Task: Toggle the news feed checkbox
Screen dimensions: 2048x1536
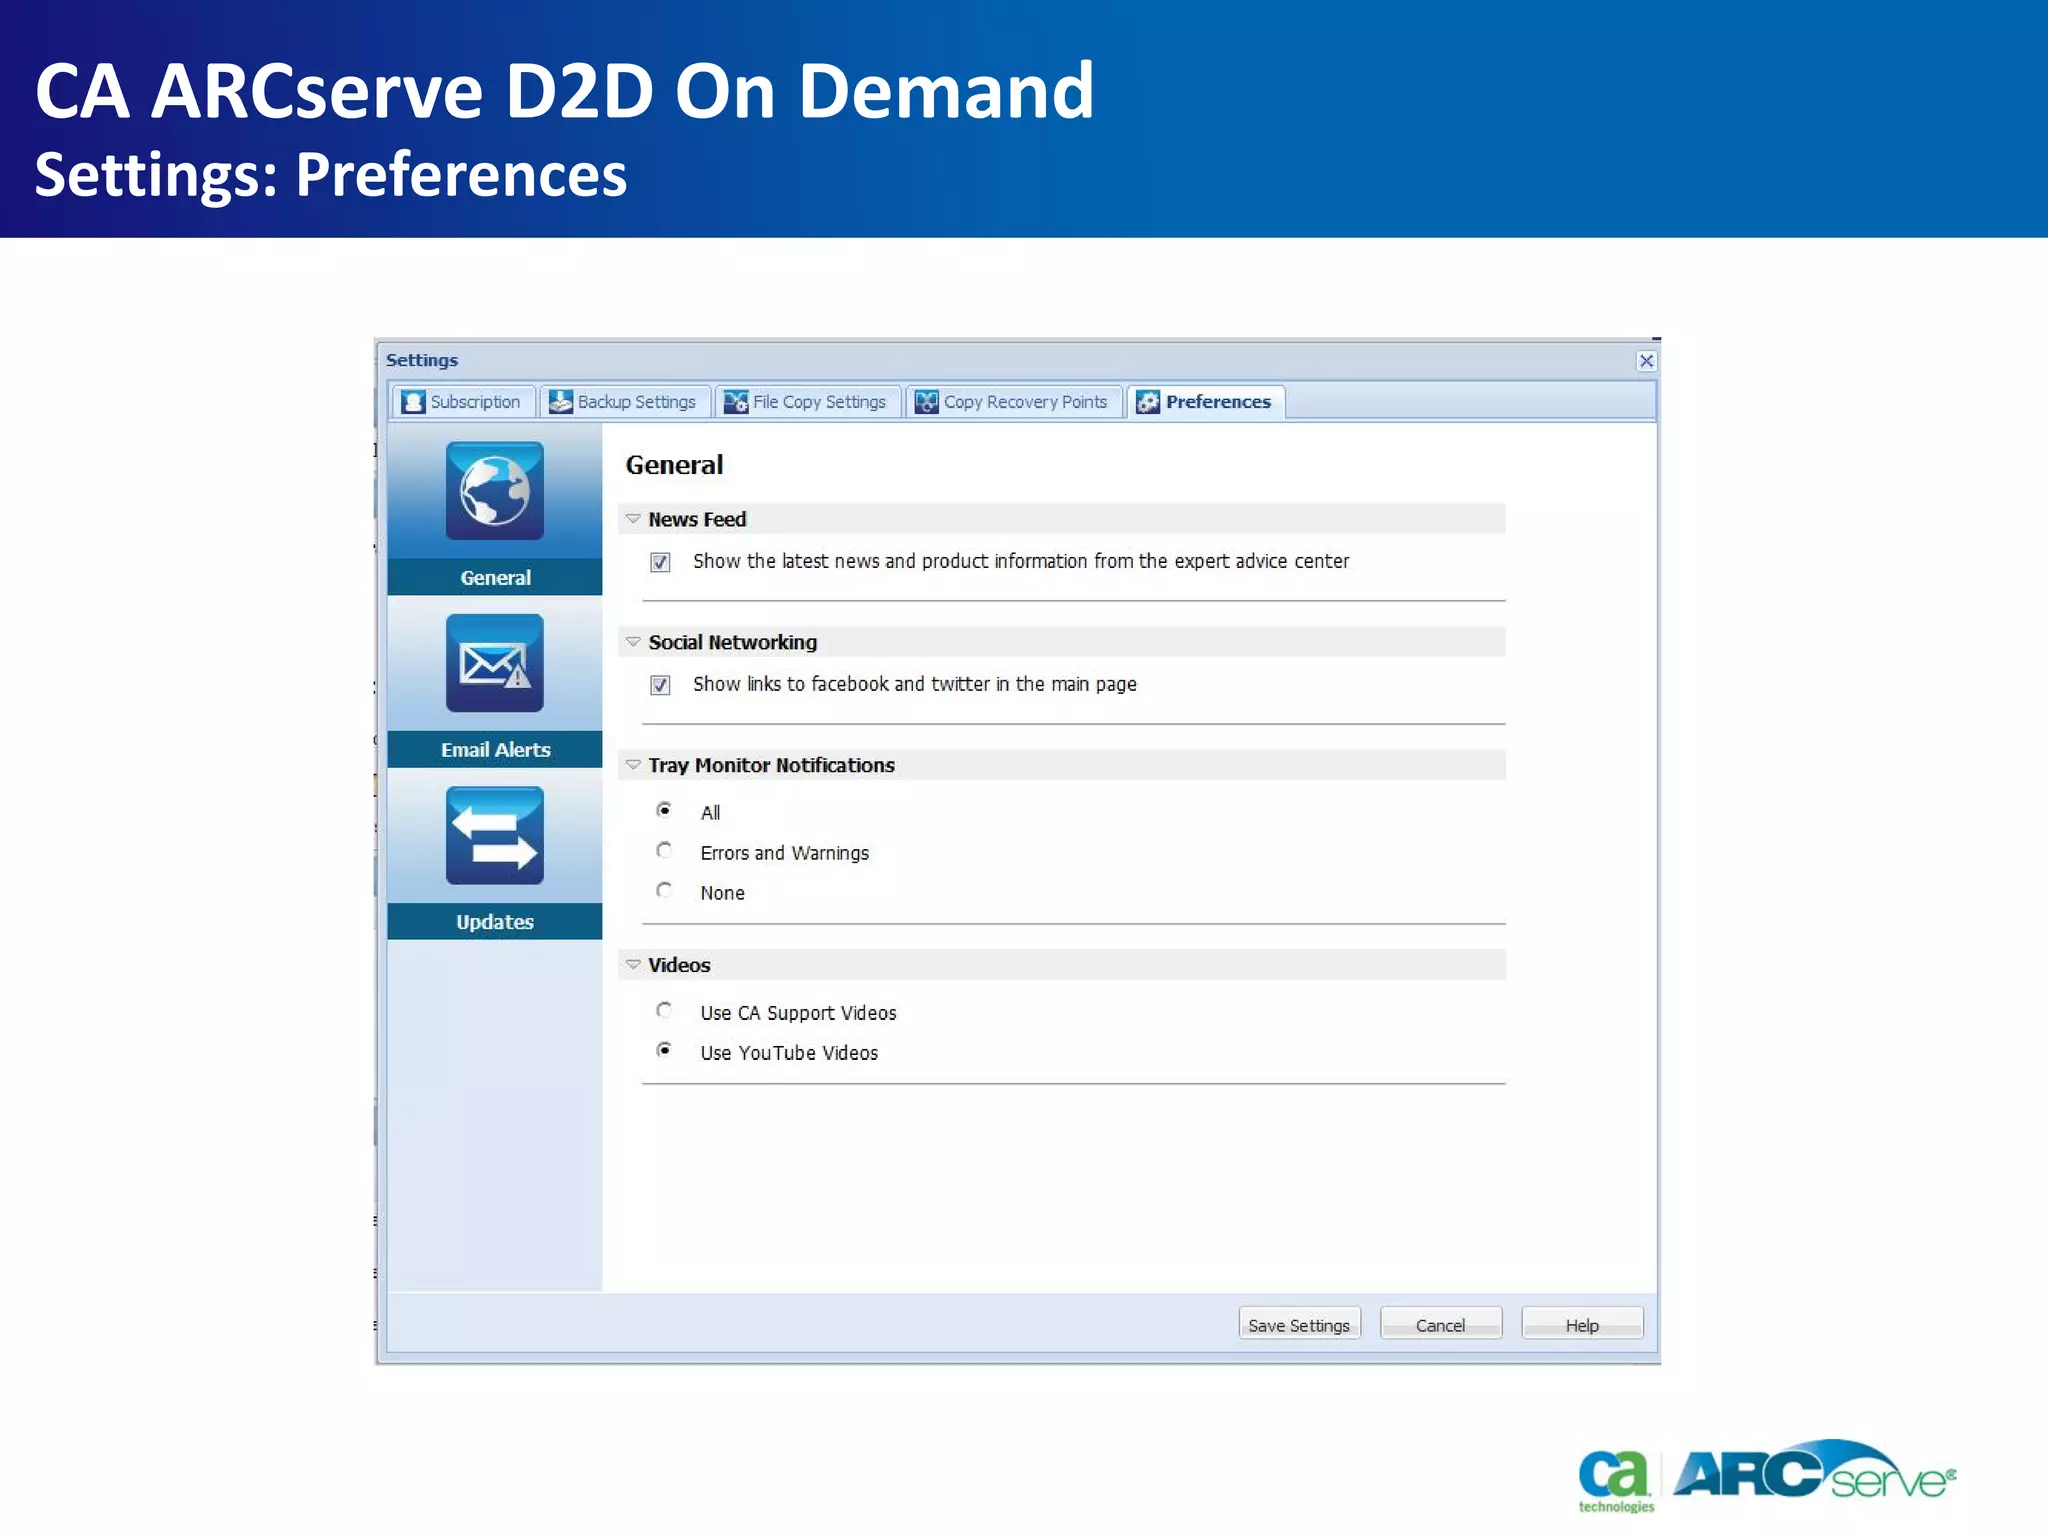Action: click(x=660, y=562)
